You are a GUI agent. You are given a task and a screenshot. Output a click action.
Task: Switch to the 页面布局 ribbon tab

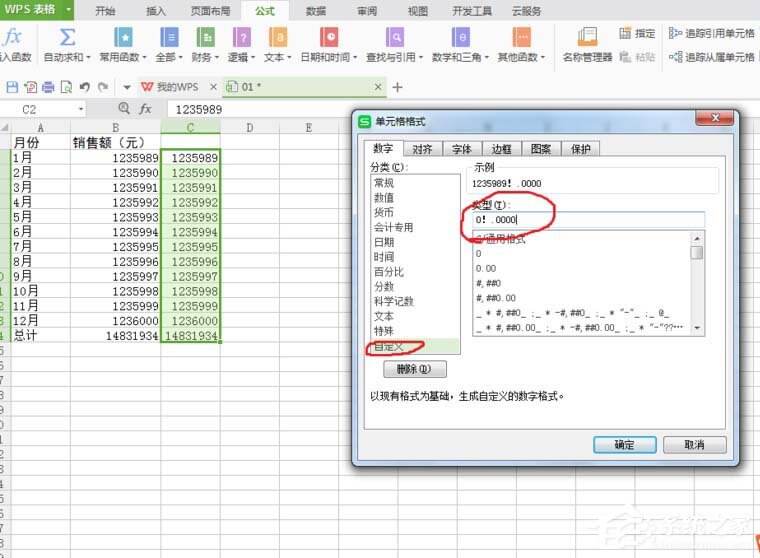point(210,11)
